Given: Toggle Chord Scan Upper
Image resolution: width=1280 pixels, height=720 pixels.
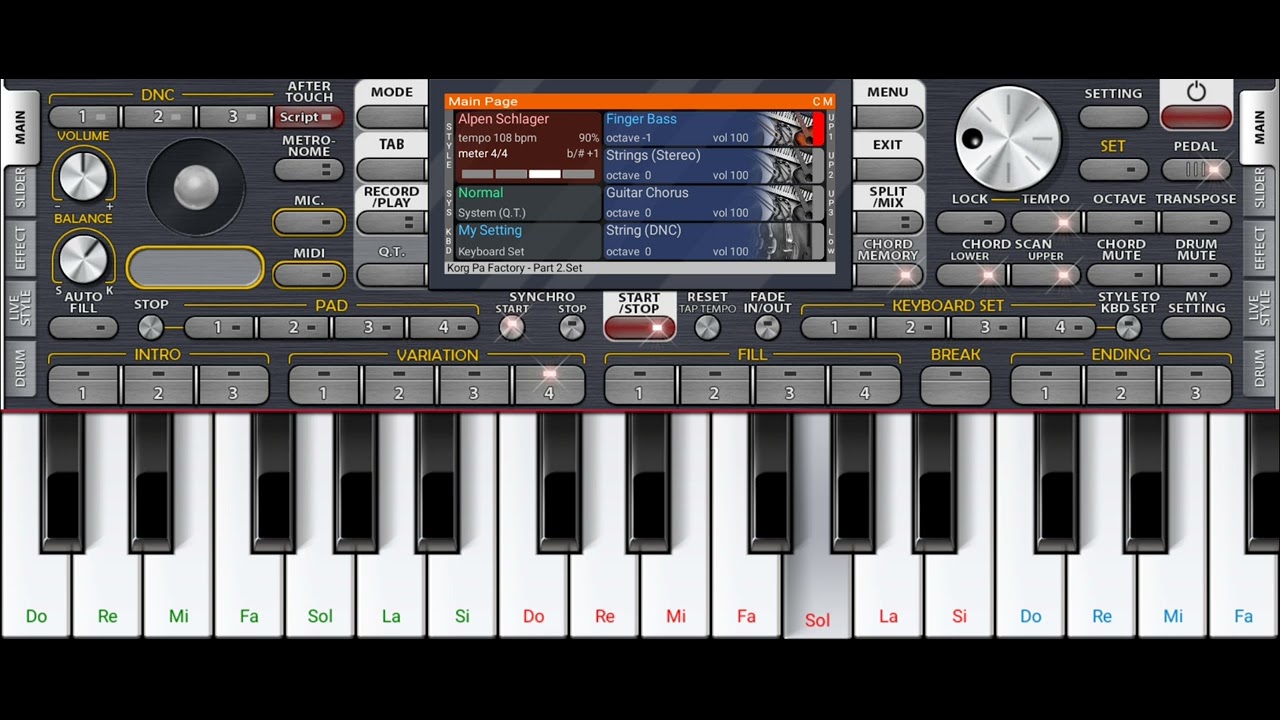Looking at the screenshot, I should click(x=1046, y=274).
